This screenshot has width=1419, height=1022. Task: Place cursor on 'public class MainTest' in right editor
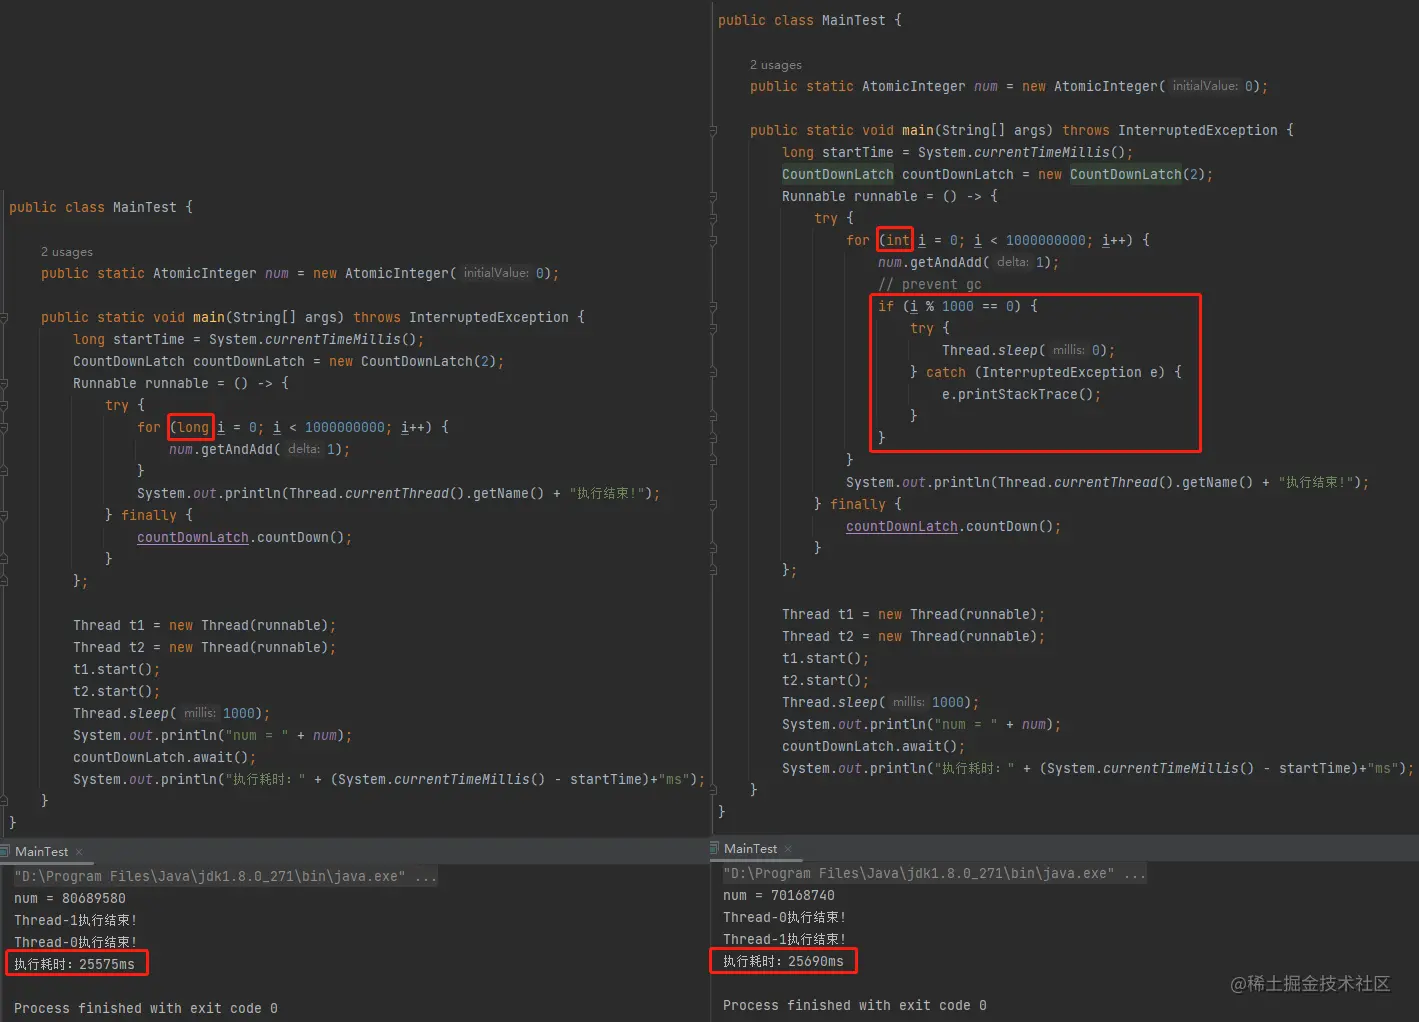pyautogui.click(x=802, y=20)
